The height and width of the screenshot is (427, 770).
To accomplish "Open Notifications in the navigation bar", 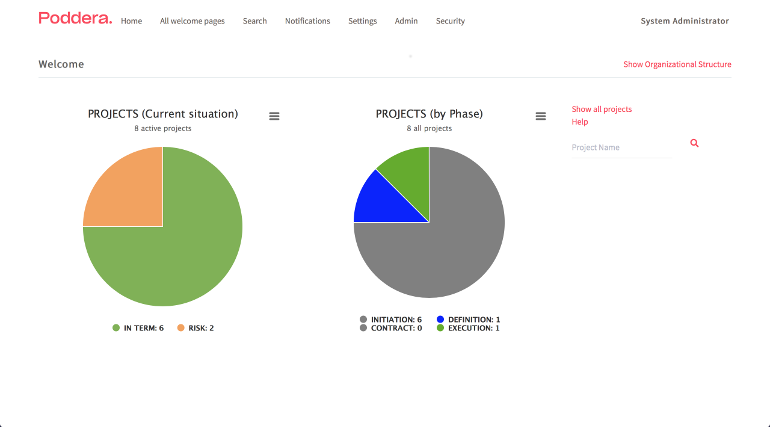I will pos(307,21).
